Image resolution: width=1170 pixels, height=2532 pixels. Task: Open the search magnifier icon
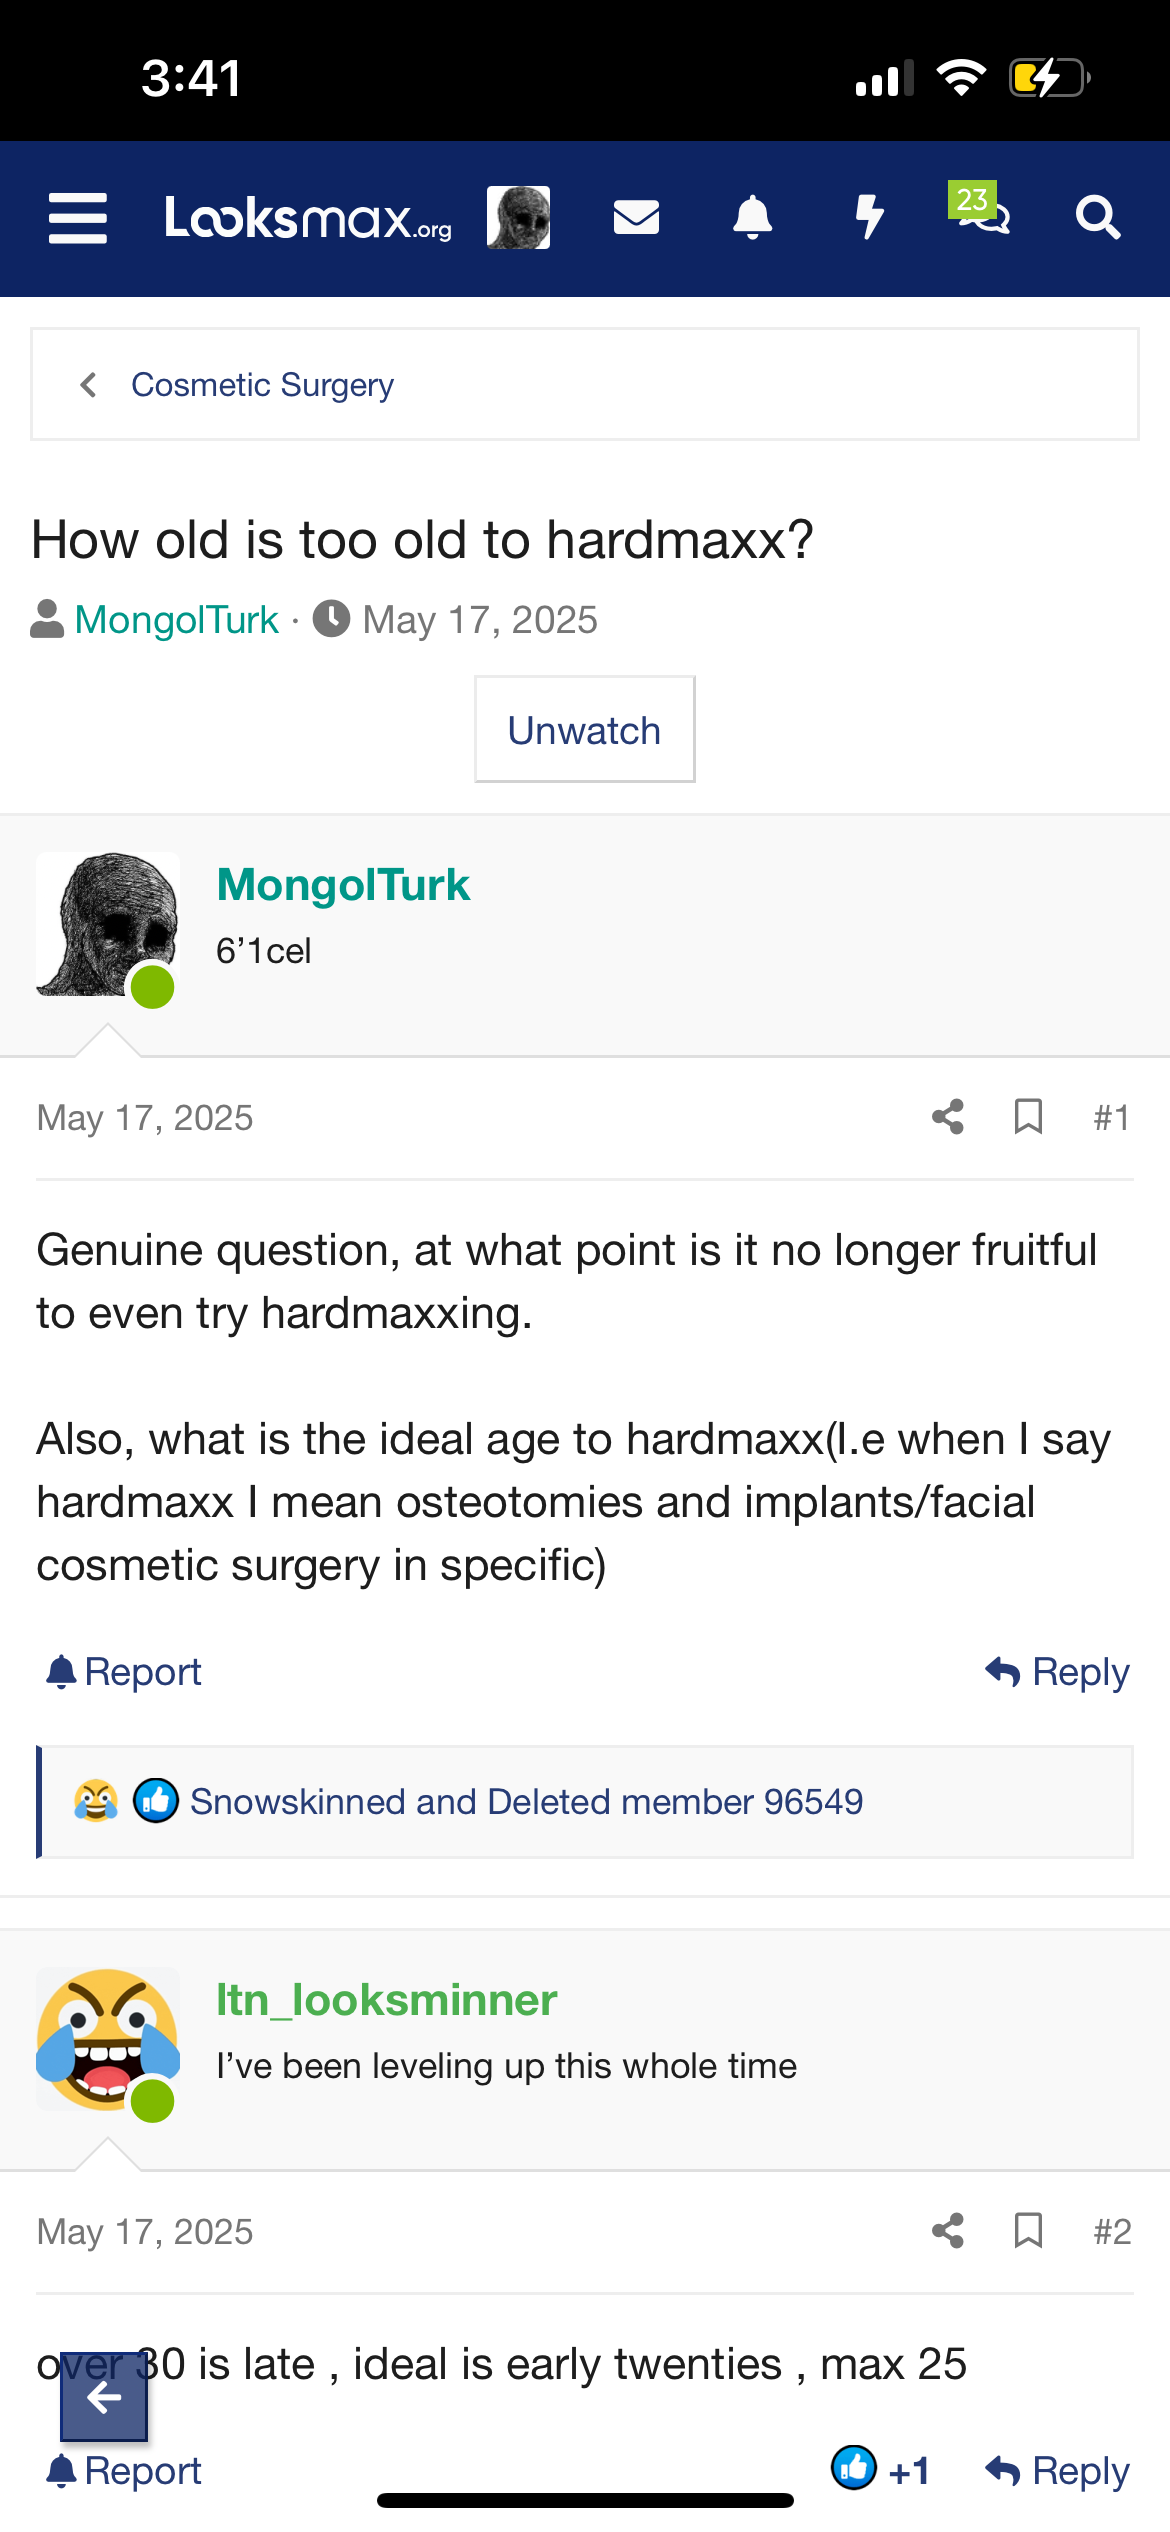pos(1097,217)
